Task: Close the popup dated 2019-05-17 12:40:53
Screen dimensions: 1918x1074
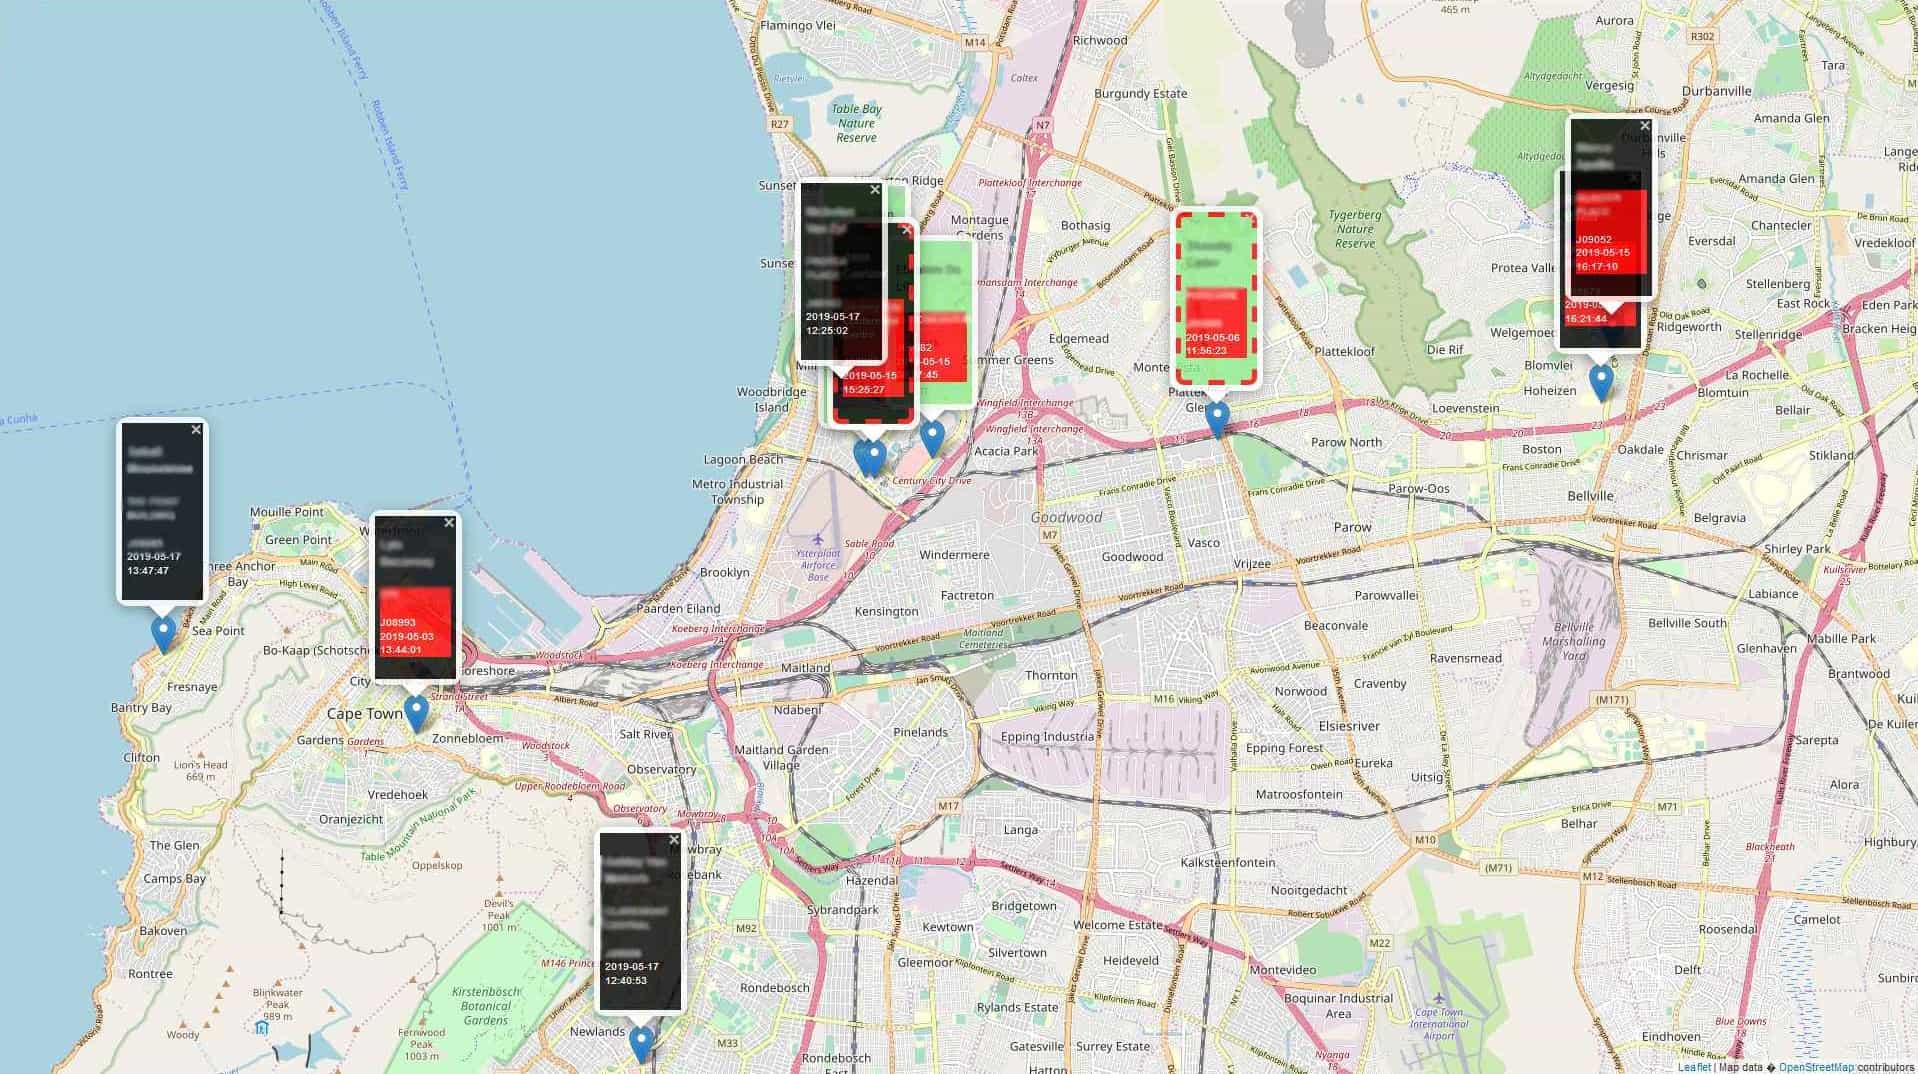Action: point(674,840)
